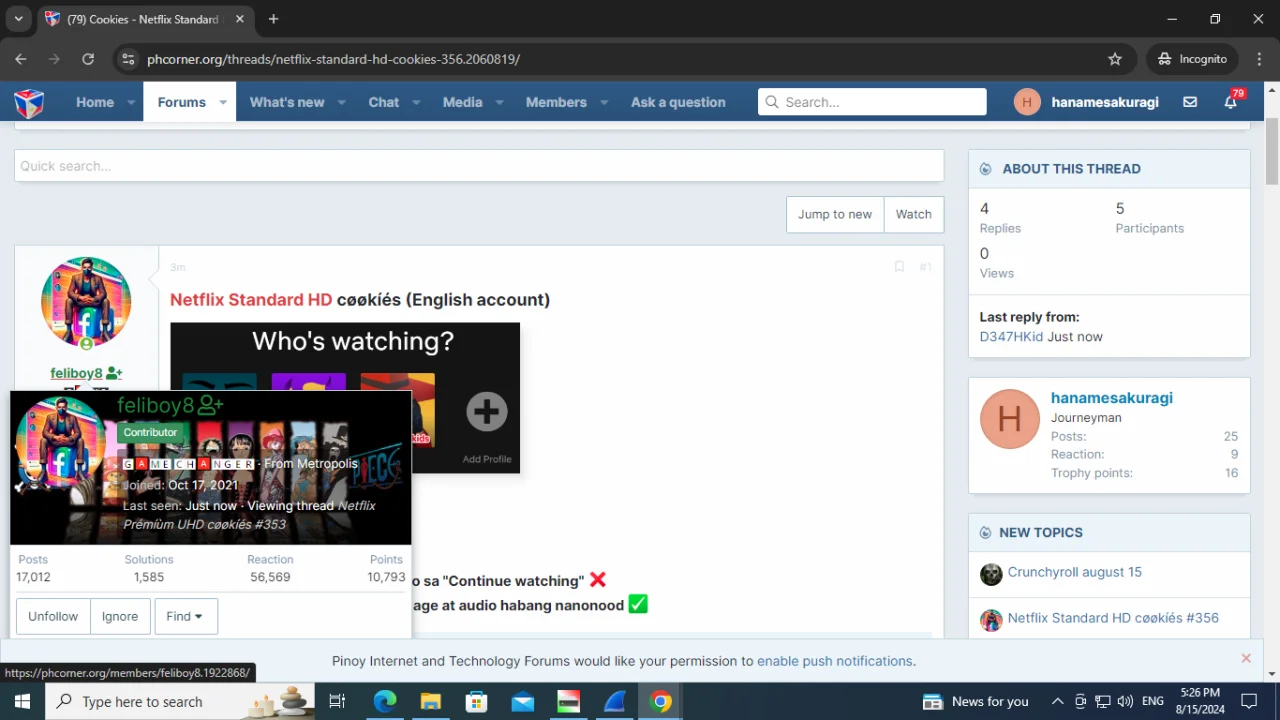Open the Media section
This screenshot has width=1280, height=720.
(462, 102)
